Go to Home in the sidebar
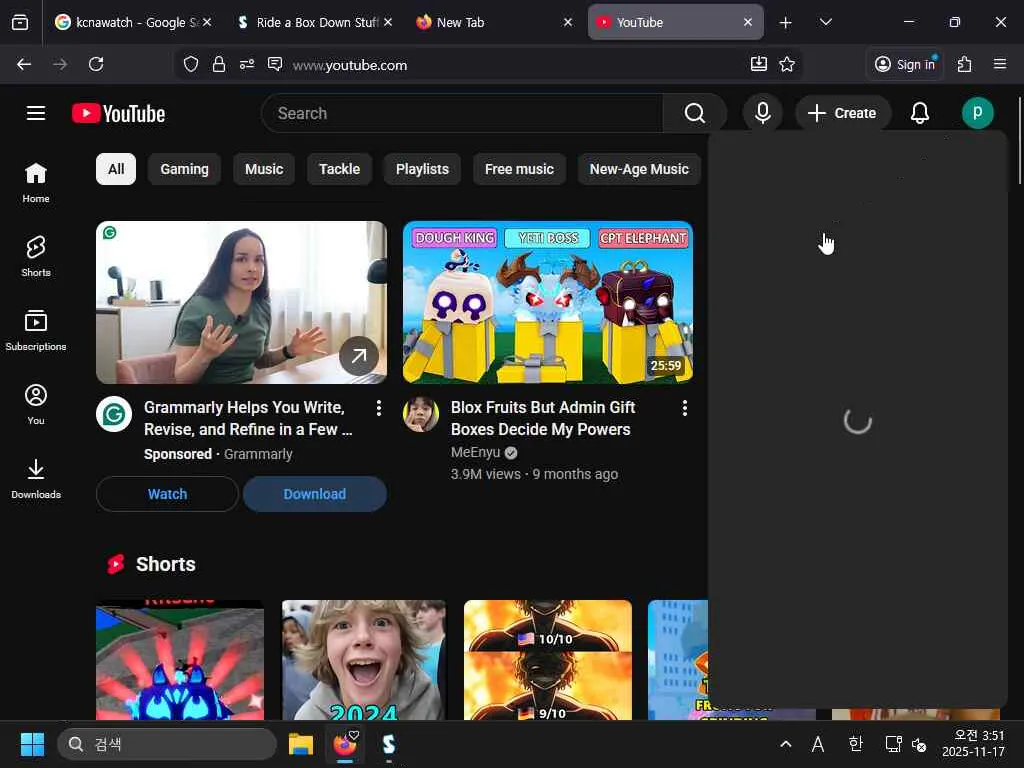The height and width of the screenshot is (768, 1024). [36, 183]
